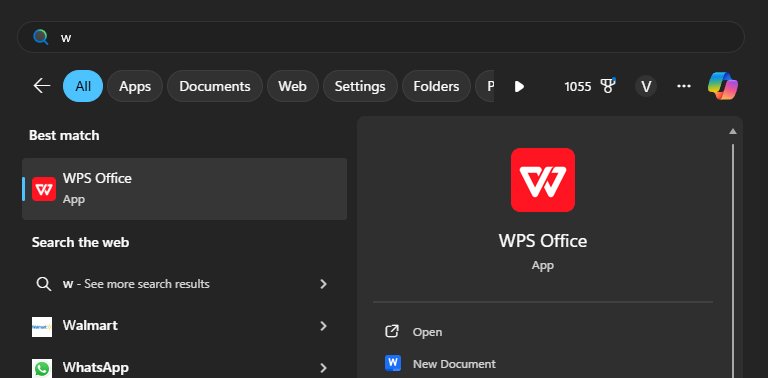Viewport: 768px width, 378px height.
Task: Launch Copilot from the colorful icon
Action: point(723,86)
